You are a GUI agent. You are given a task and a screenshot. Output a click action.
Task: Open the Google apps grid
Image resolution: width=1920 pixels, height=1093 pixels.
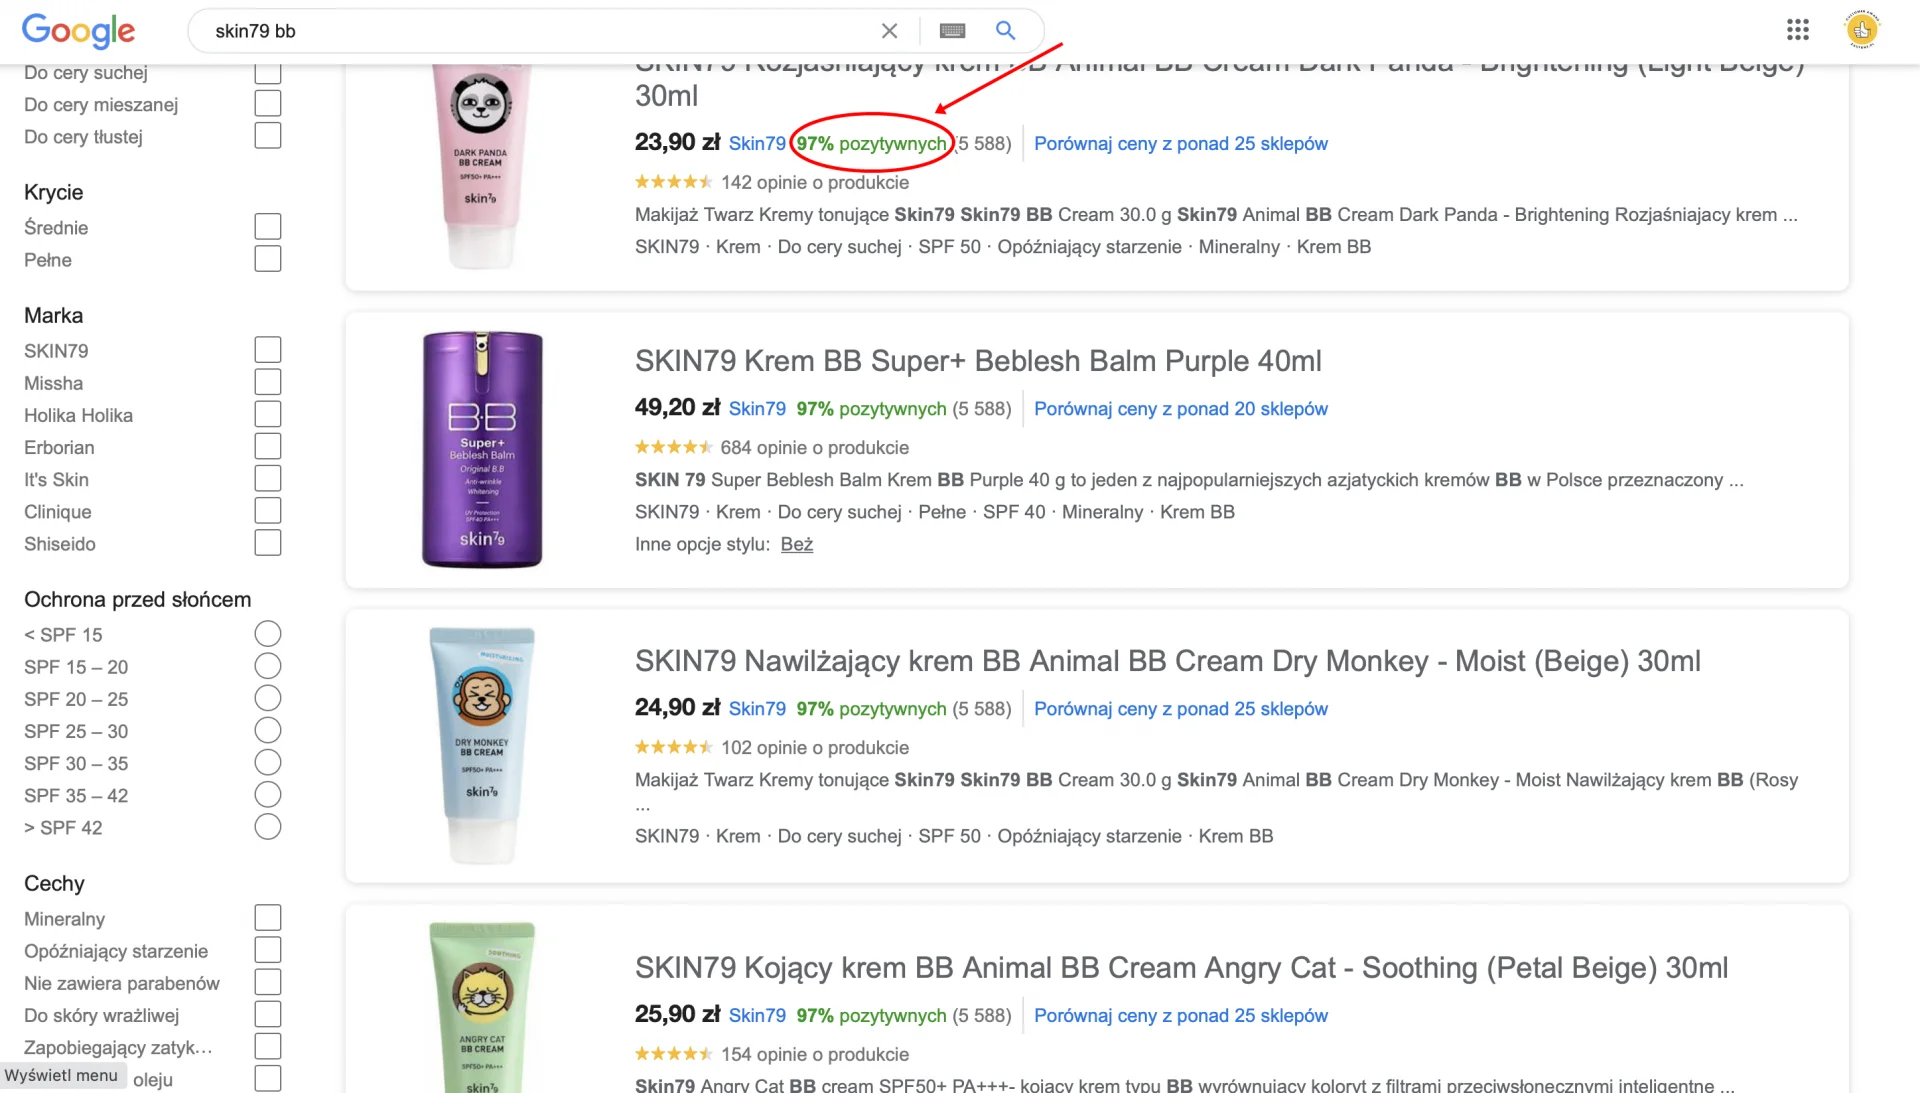point(1797,30)
